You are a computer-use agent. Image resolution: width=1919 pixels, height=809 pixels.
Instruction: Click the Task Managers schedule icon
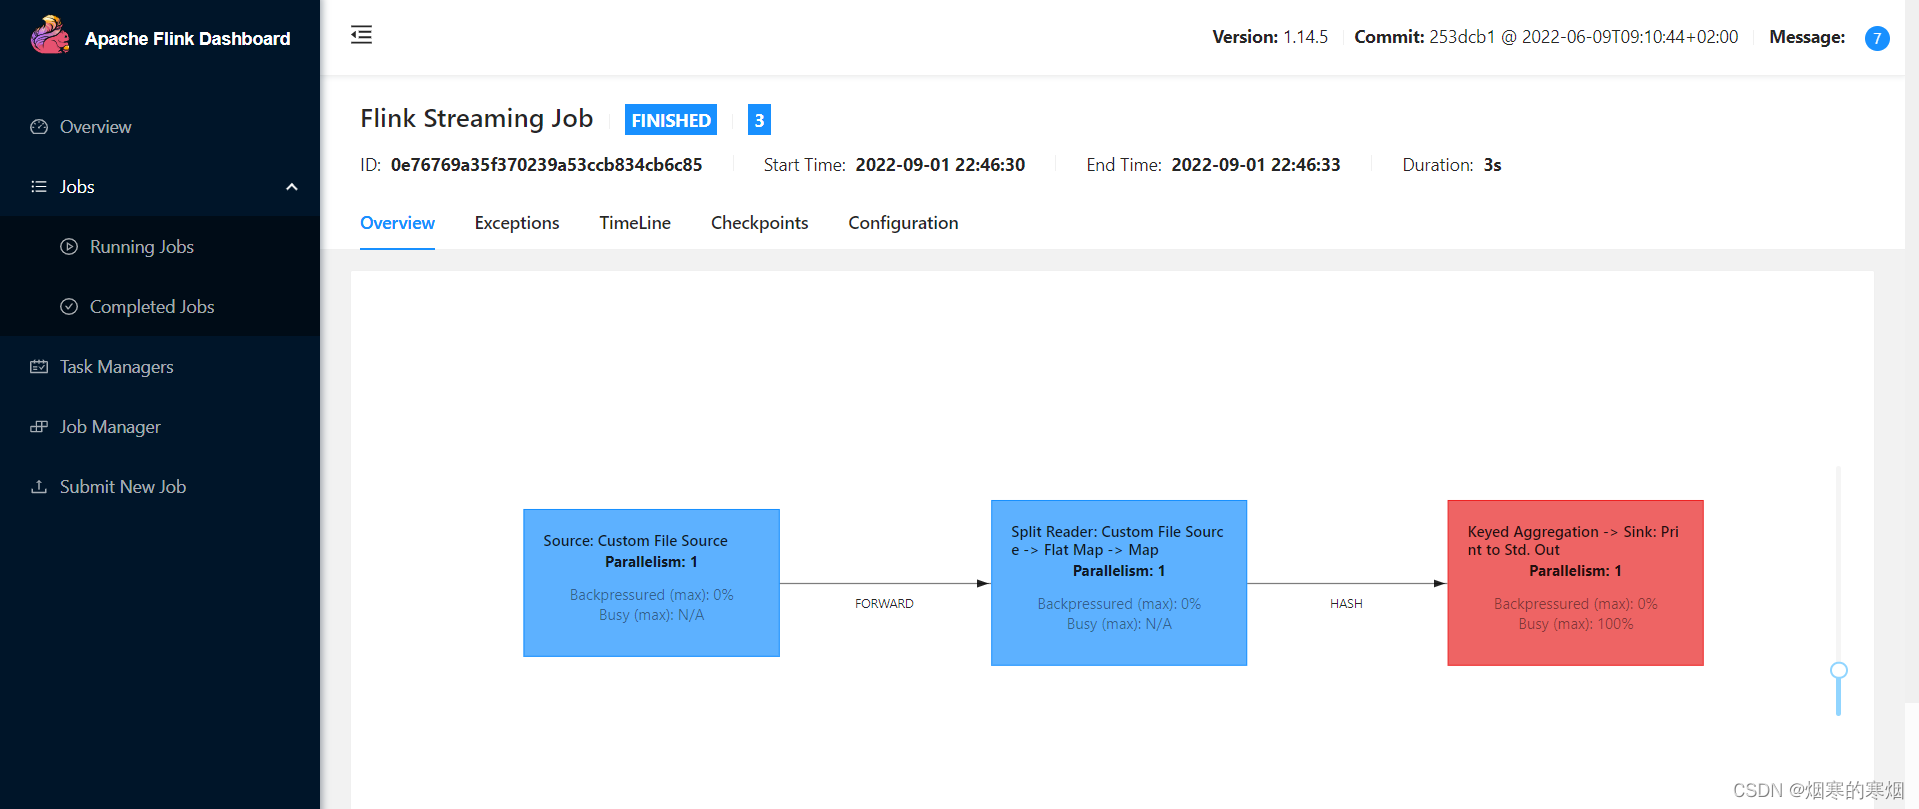pyautogui.click(x=39, y=367)
